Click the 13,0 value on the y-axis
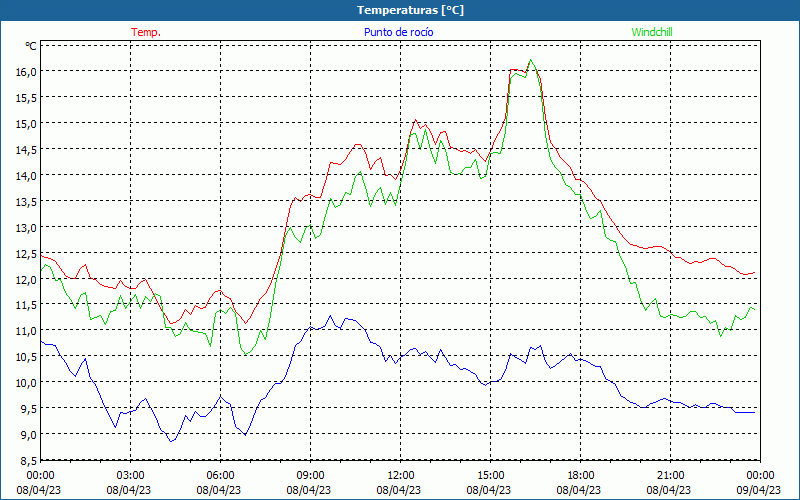 26,227
